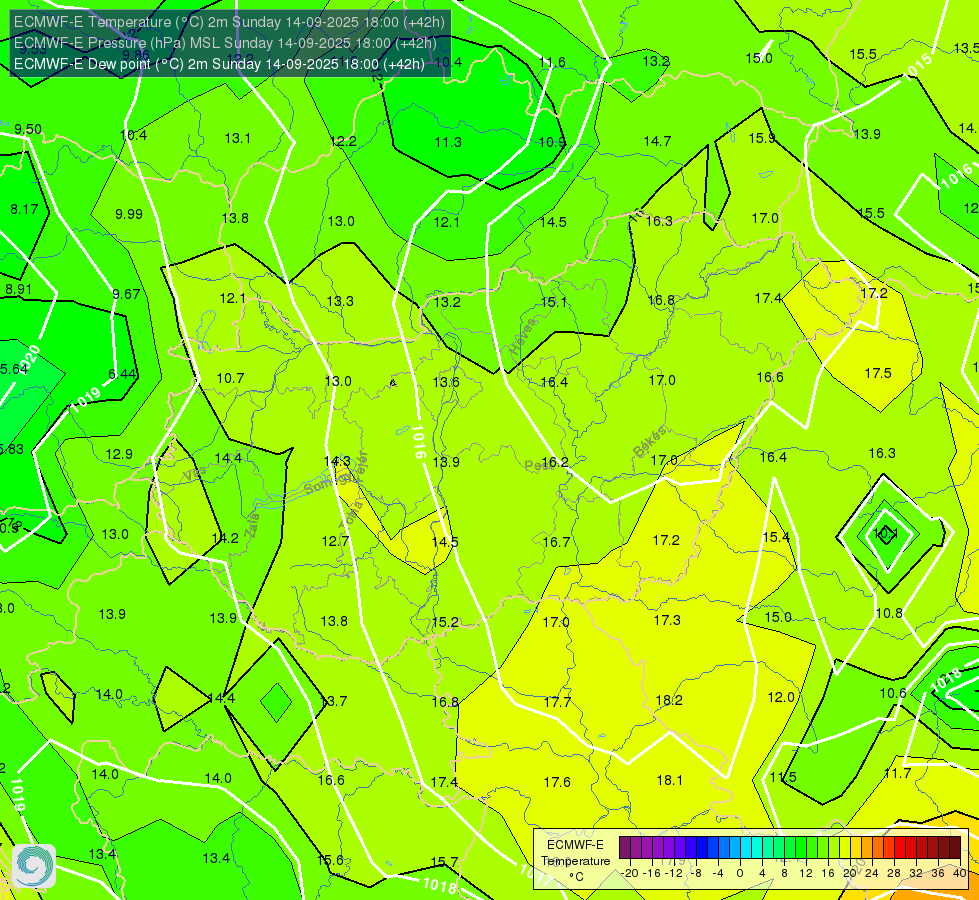
Task: Click the 15.2 temperature value
Action: [x=445, y=622]
